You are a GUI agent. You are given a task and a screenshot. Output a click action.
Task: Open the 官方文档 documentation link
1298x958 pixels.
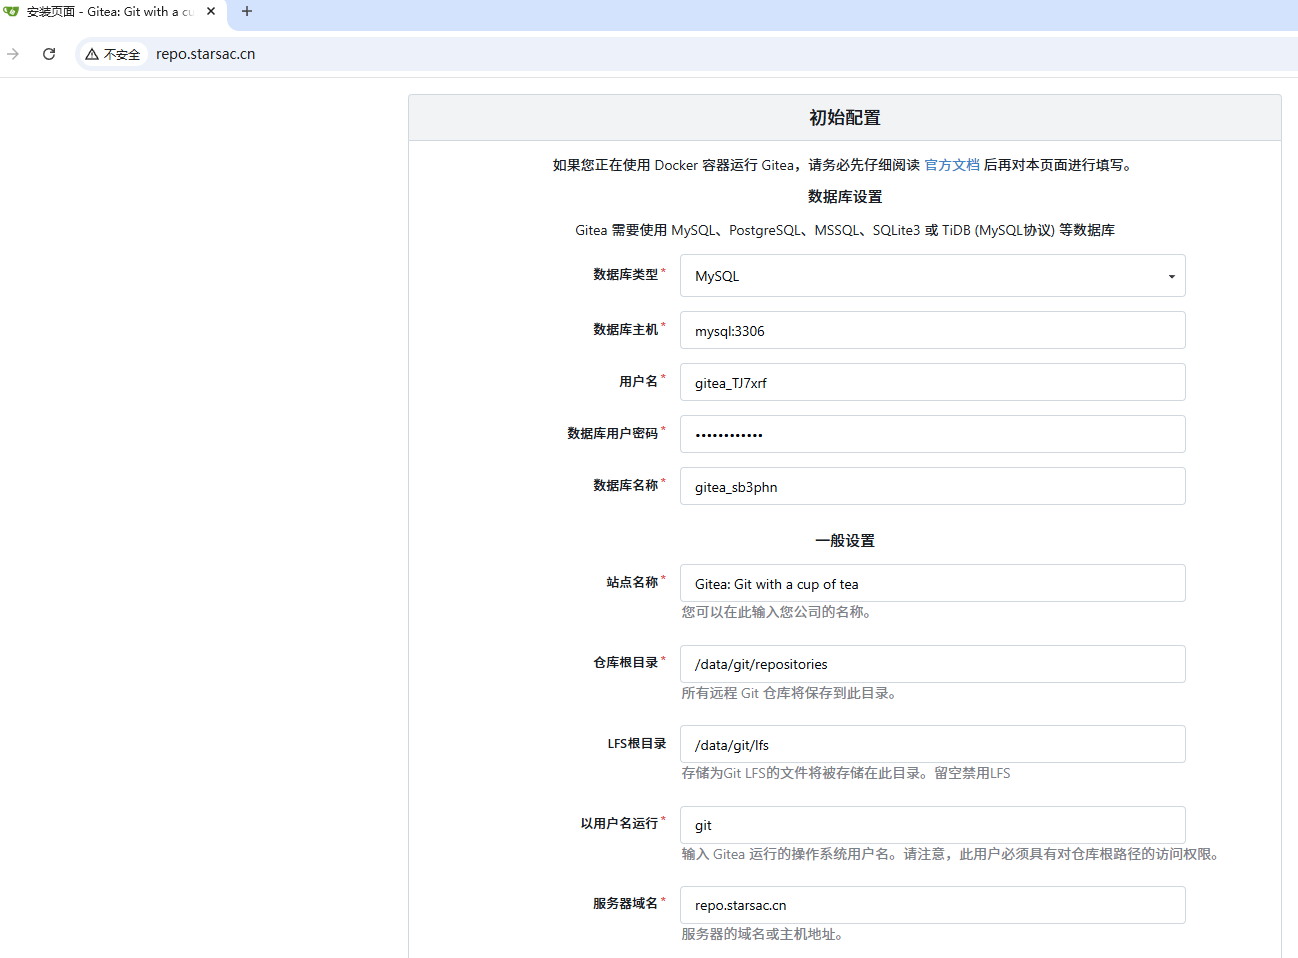click(x=951, y=164)
